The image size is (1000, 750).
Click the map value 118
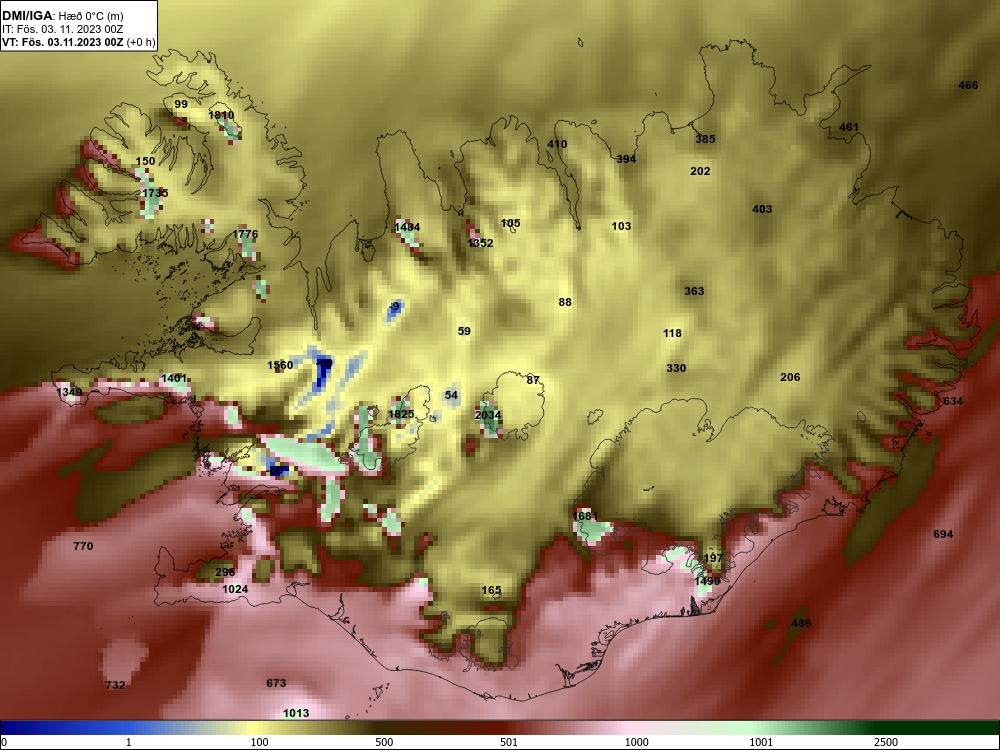tap(672, 334)
